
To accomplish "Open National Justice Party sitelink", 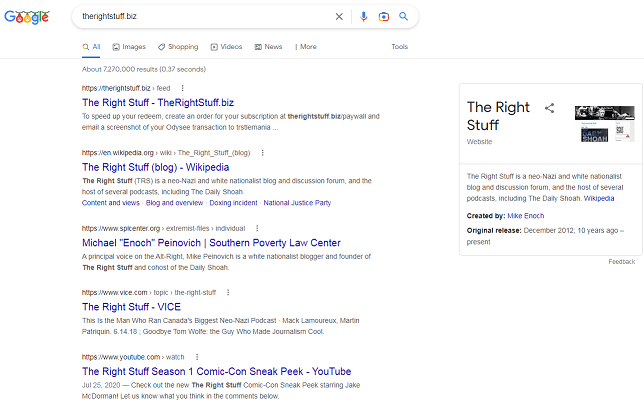I will pos(297,203).
